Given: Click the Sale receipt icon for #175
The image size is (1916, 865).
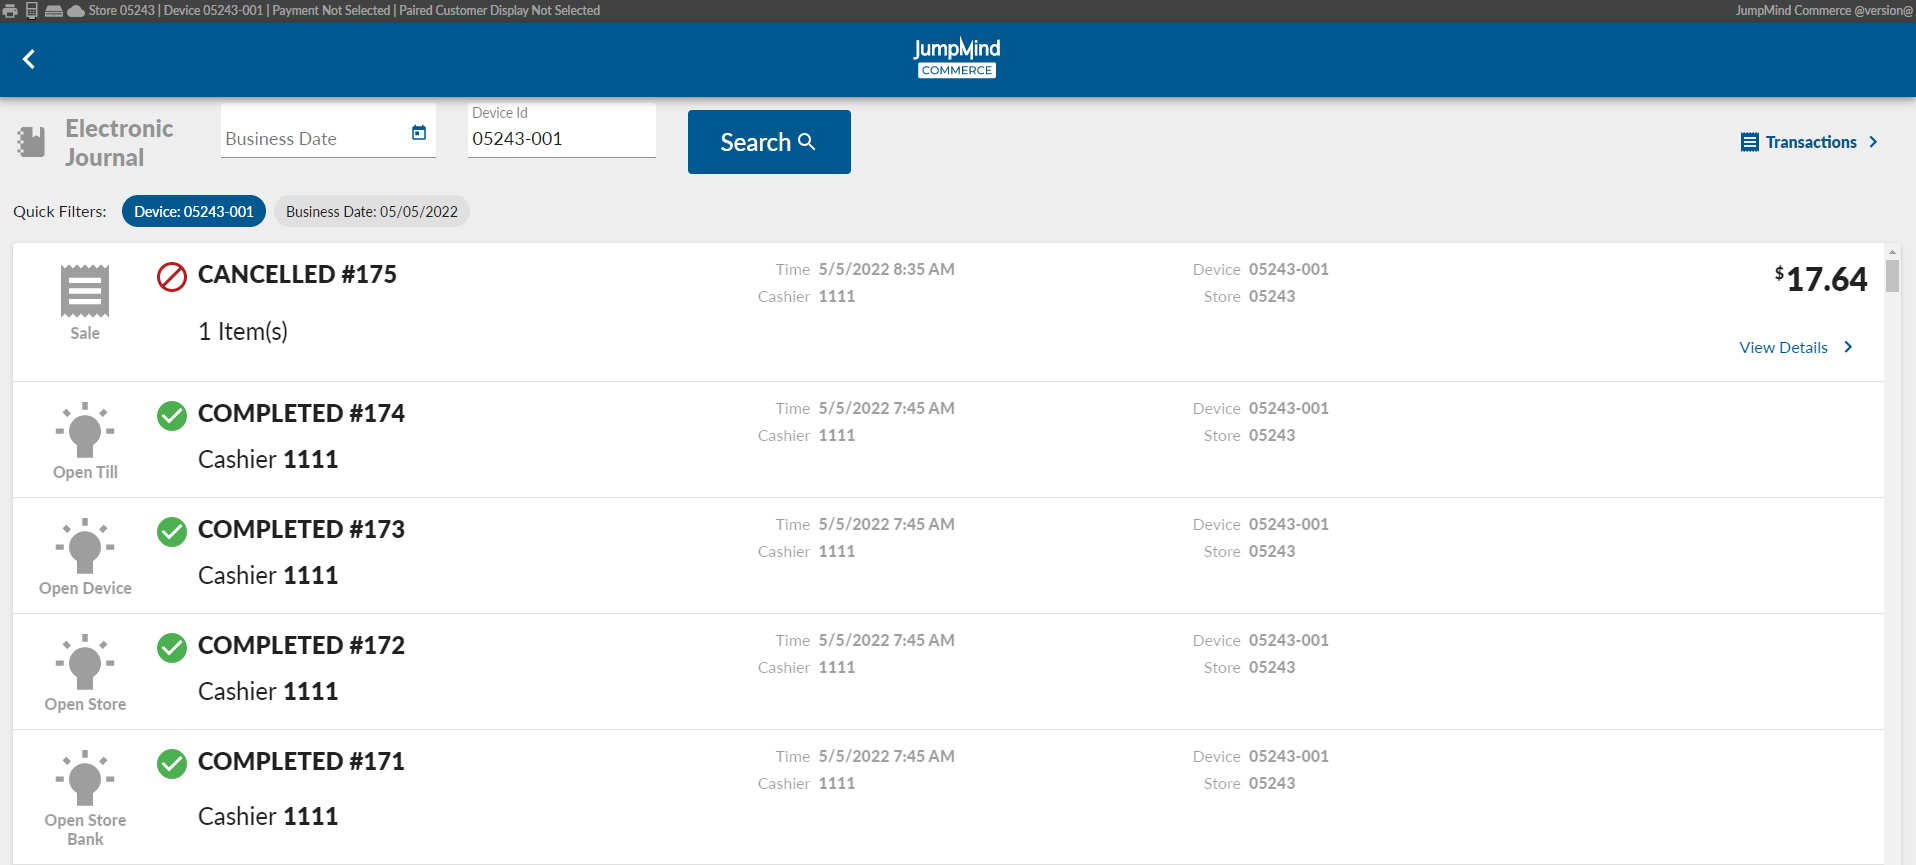Looking at the screenshot, I should tap(85, 291).
